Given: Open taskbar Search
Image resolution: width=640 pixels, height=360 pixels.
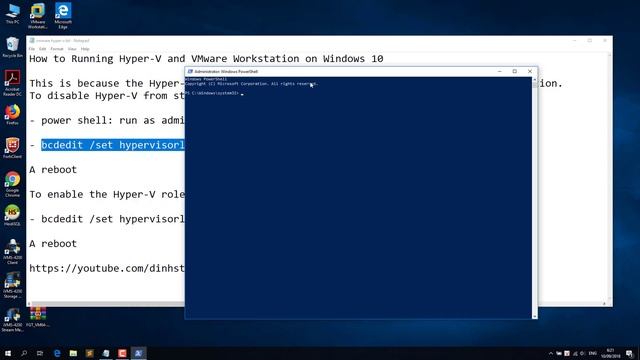Looking at the screenshot, I should coord(24,353).
